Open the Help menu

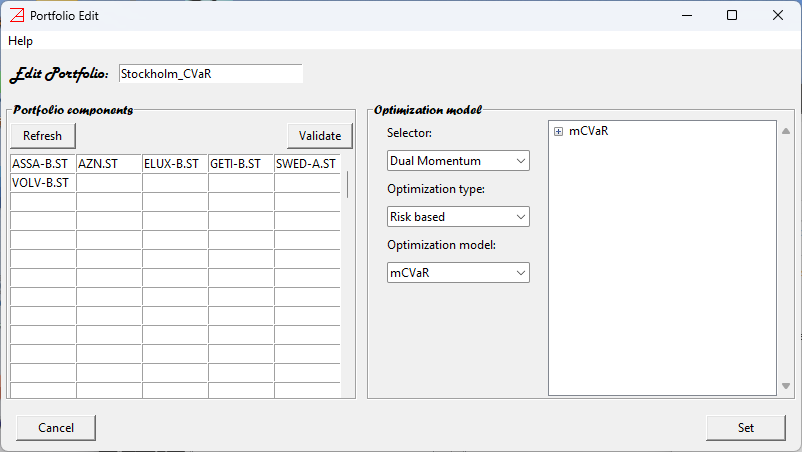[20, 41]
